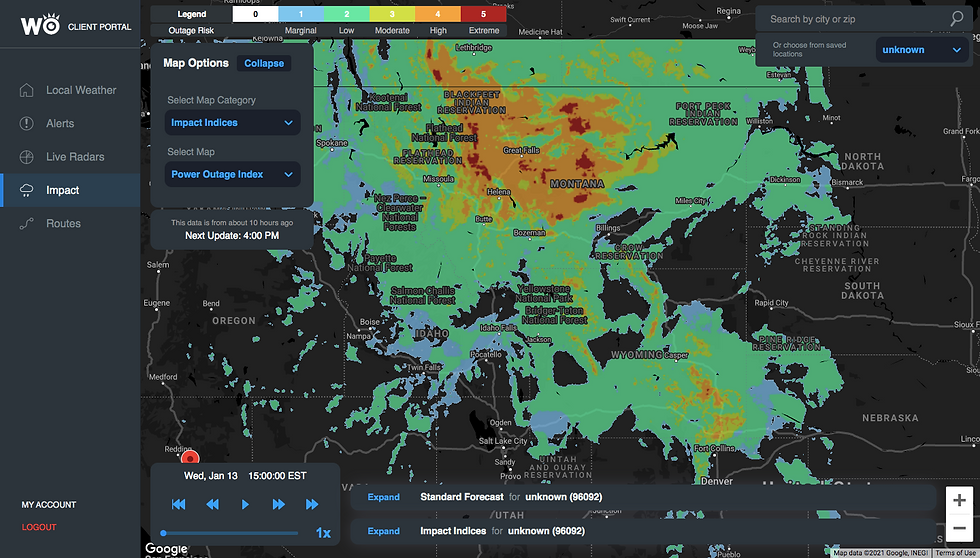This screenshot has width=980, height=558.
Task: Step back one frame
Action: click(212, 504)
